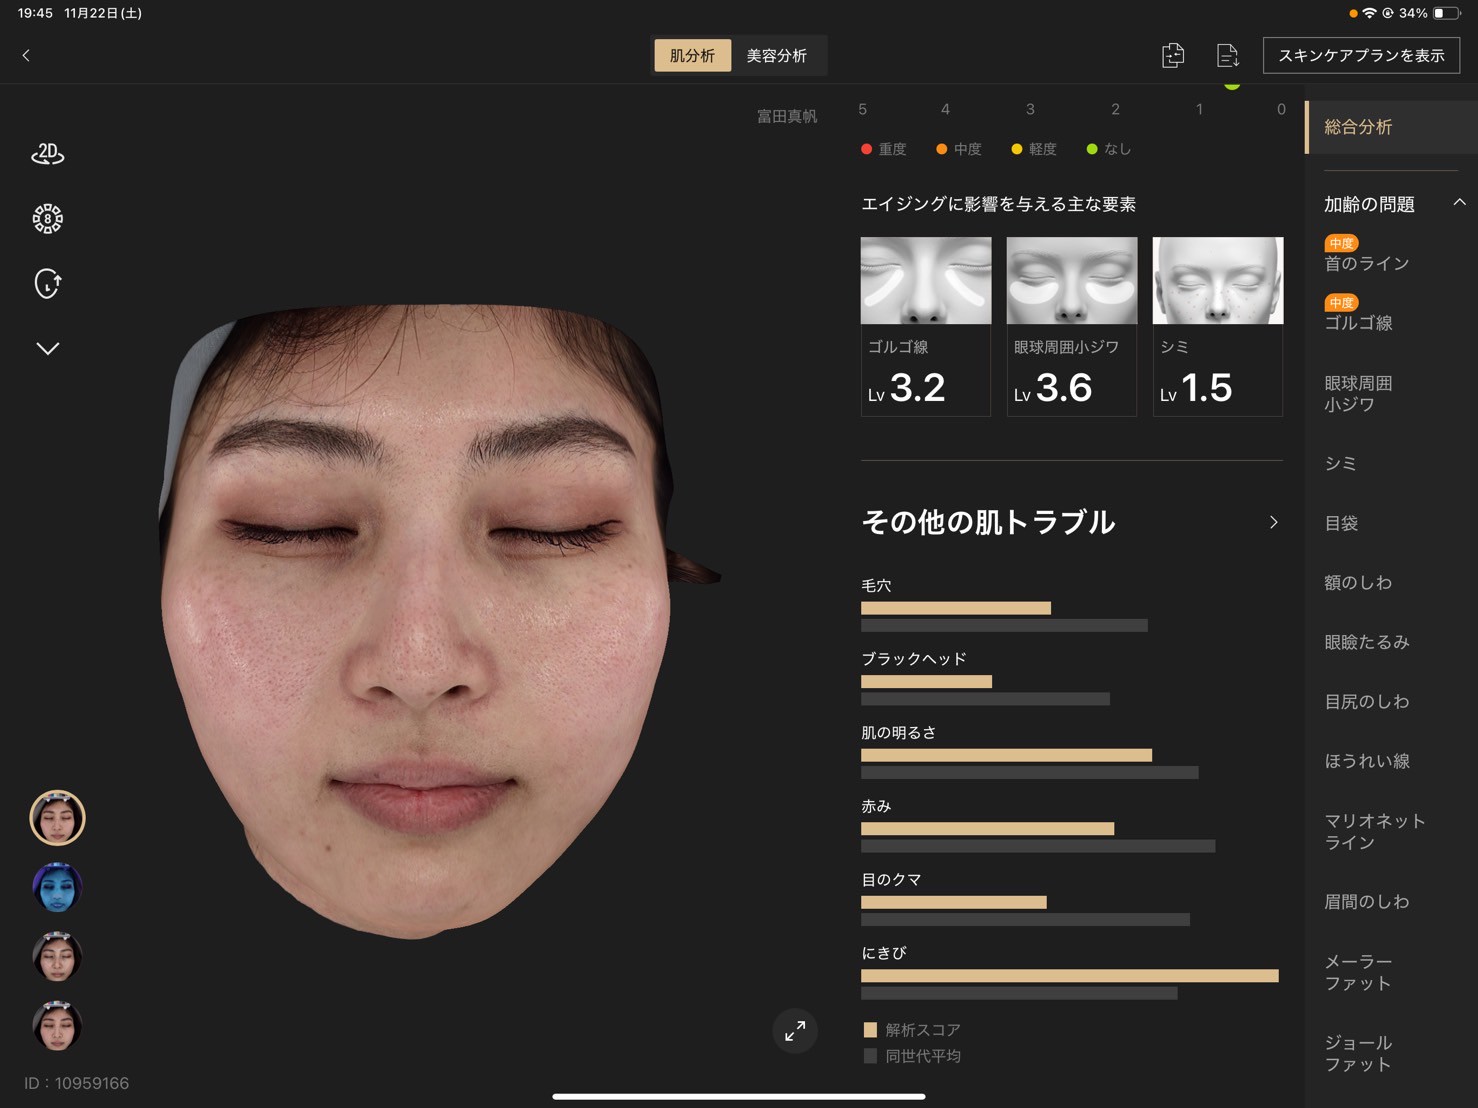This screenshot has height=1108, width=1478.
Task: Open the シミ Lv 1.5 card
Action: (1217, 326)
